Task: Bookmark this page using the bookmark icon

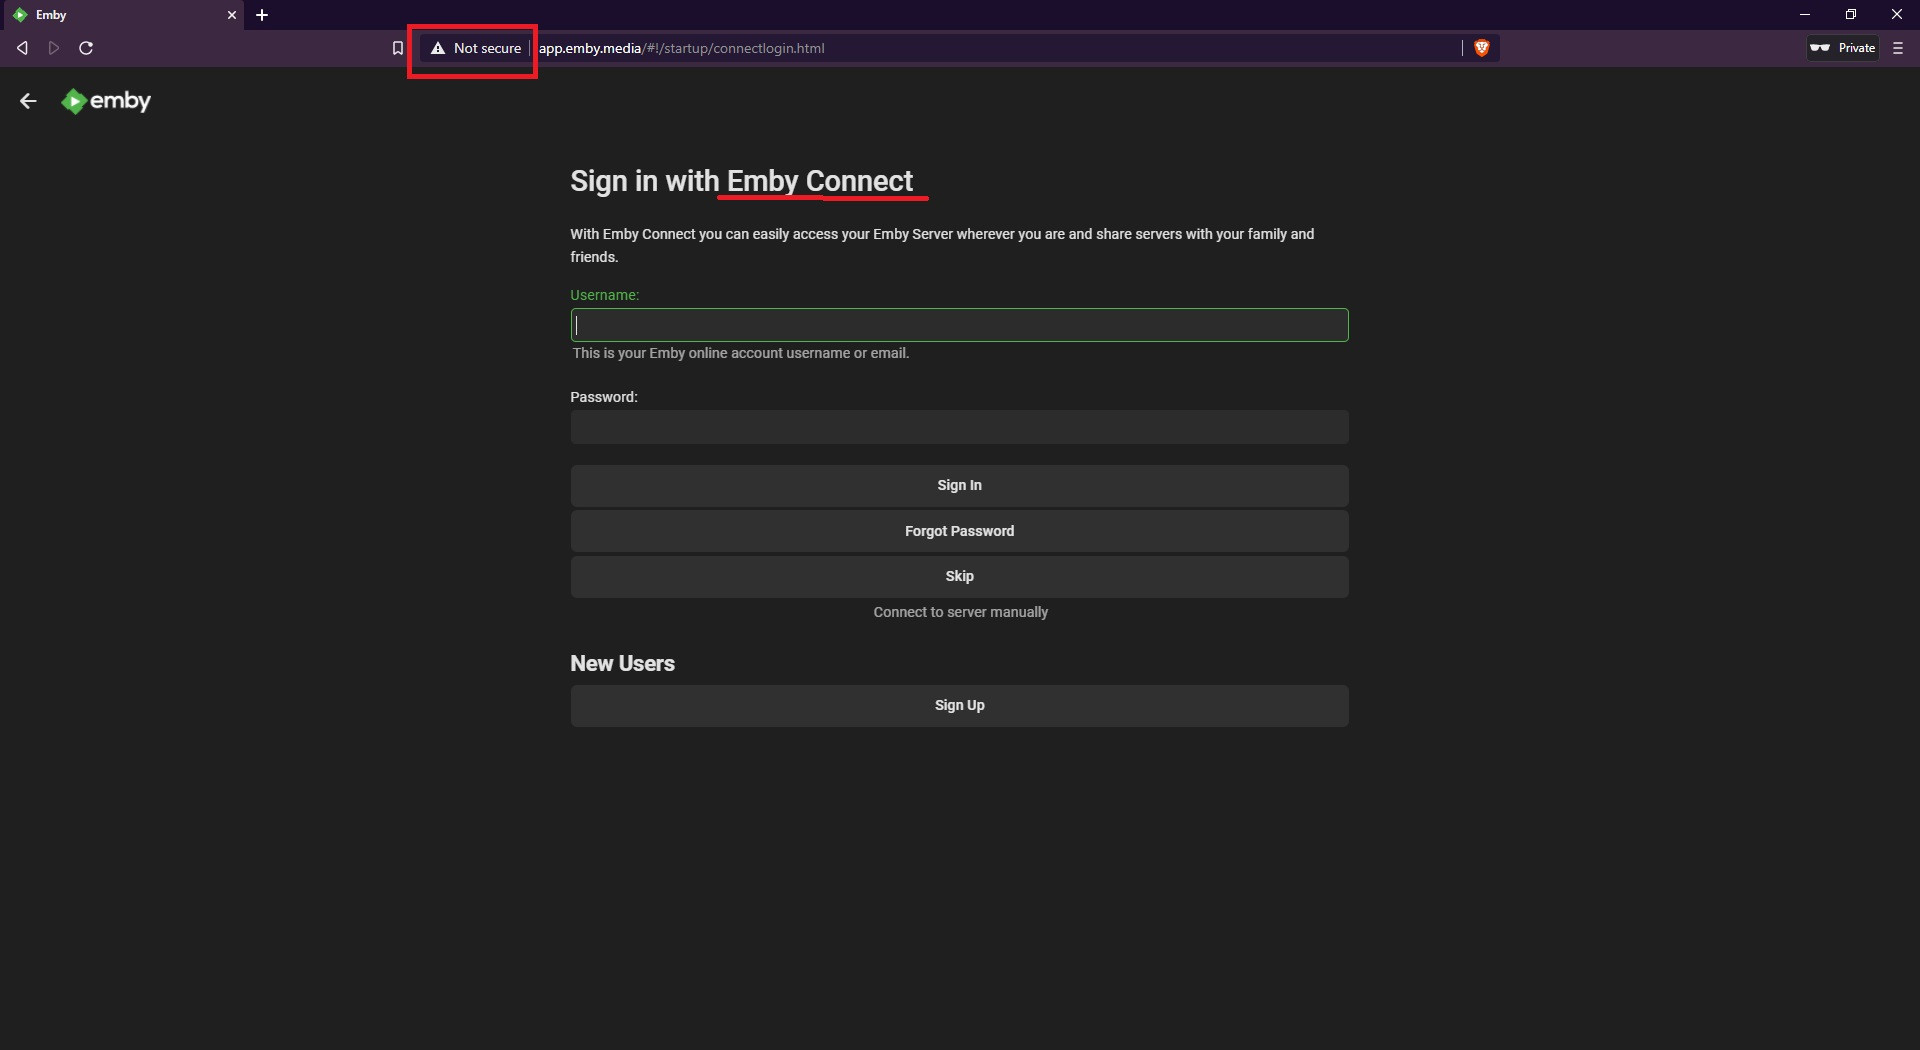Action: click(x=398, y=48)
